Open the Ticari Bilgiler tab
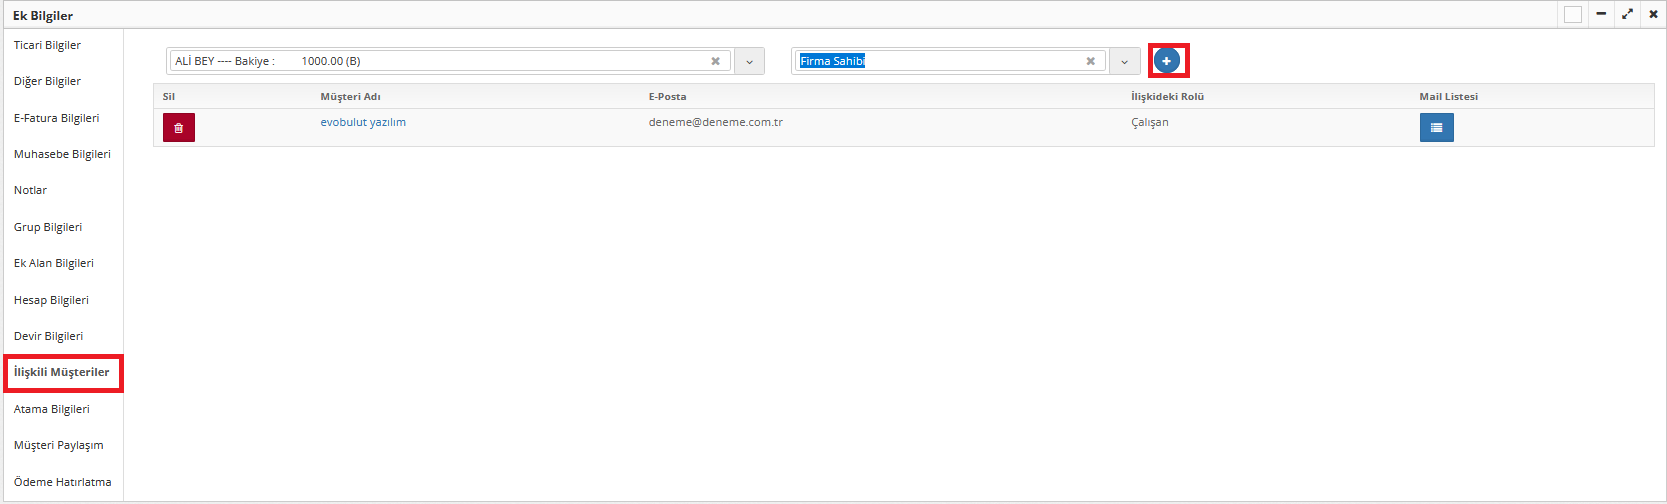 pyautogui.click(x=47, y=45)
